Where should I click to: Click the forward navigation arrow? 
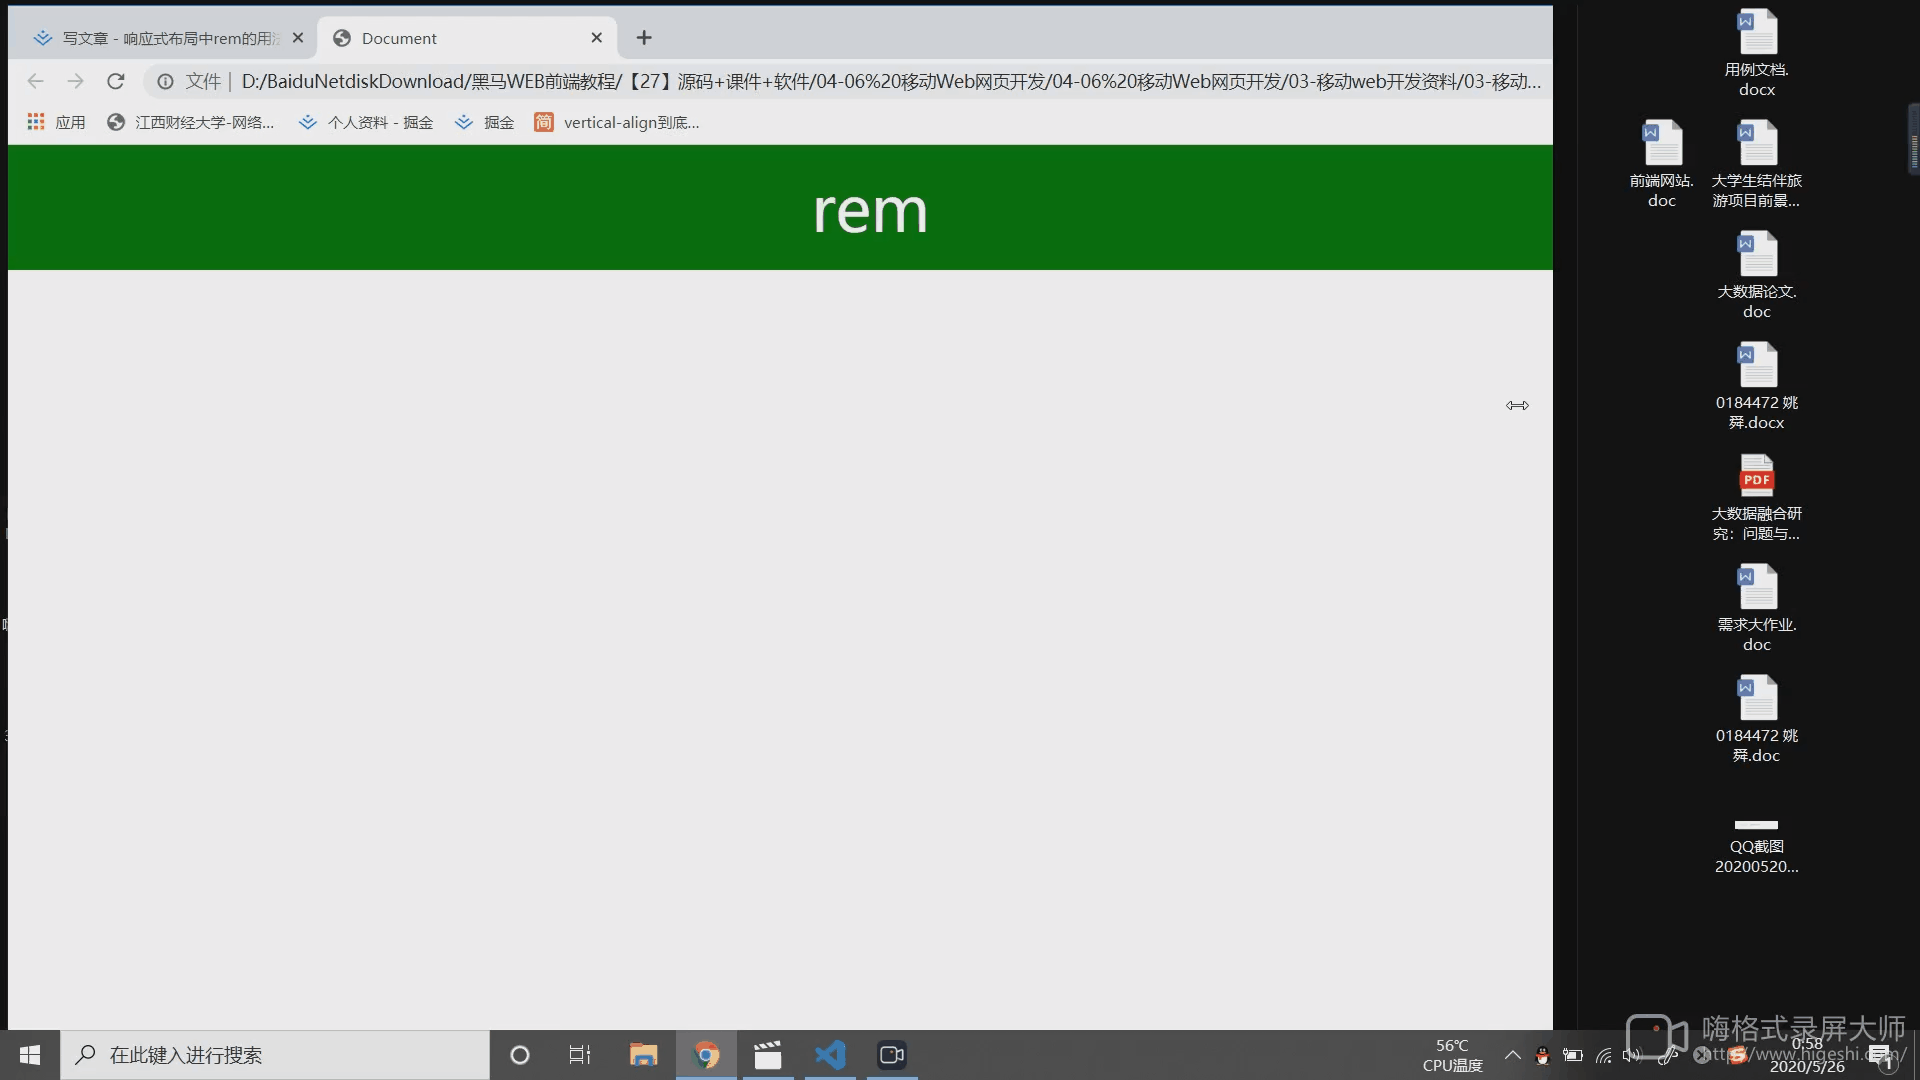point(75,81)
